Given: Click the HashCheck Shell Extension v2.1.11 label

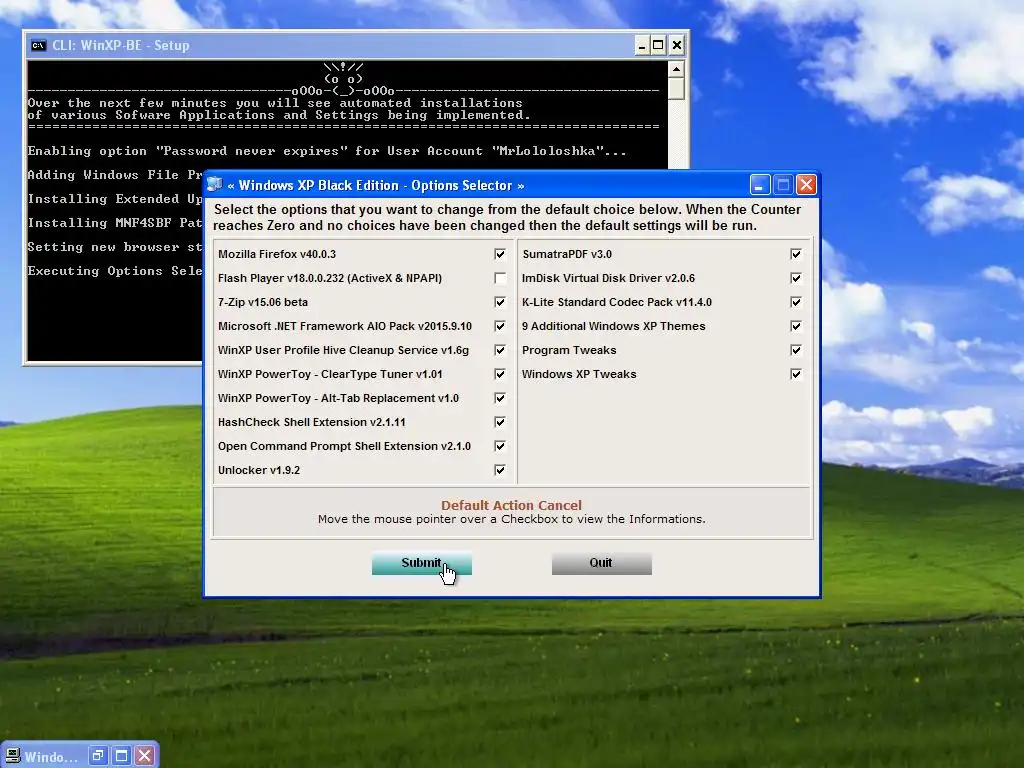Looking at the screenshot, I should click(x=312, y=422).
